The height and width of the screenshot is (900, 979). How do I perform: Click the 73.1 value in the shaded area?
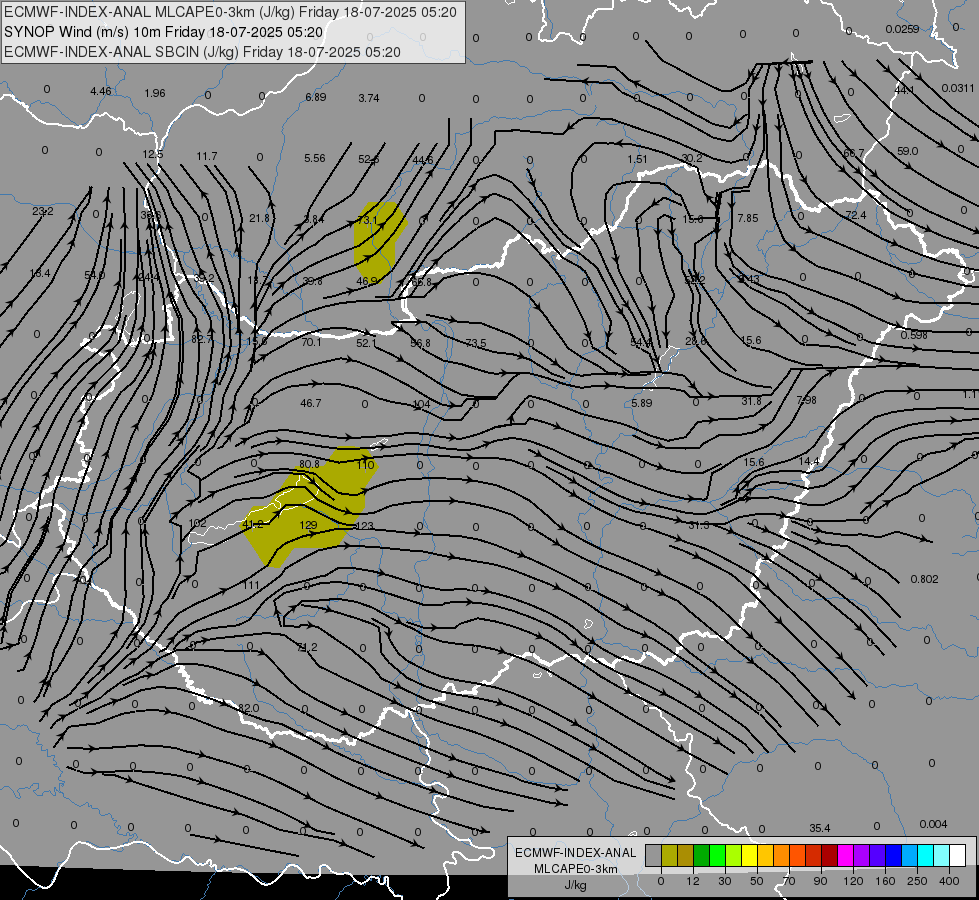click(367, 220)
